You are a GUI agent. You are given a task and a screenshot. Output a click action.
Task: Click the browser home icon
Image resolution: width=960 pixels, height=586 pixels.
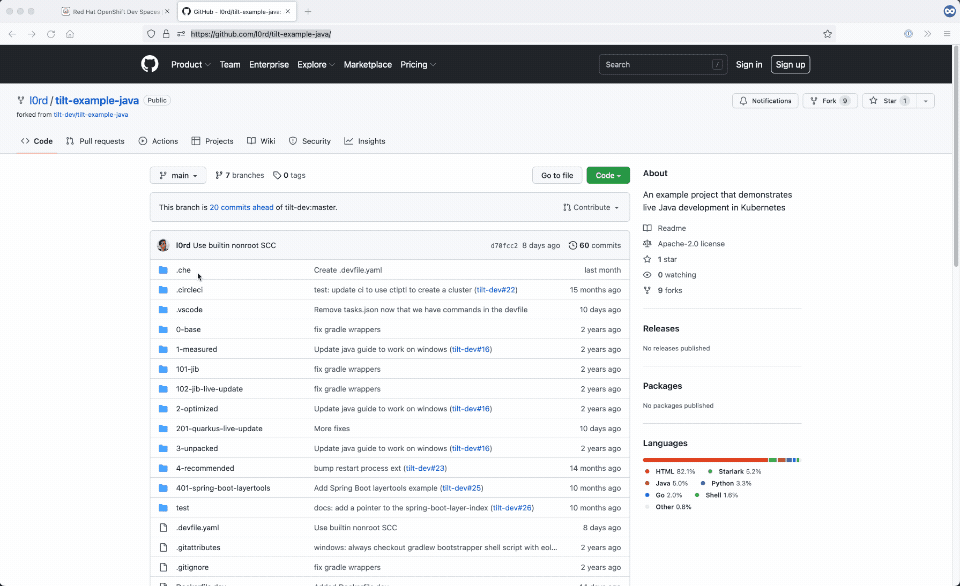[x=70, y=34]
